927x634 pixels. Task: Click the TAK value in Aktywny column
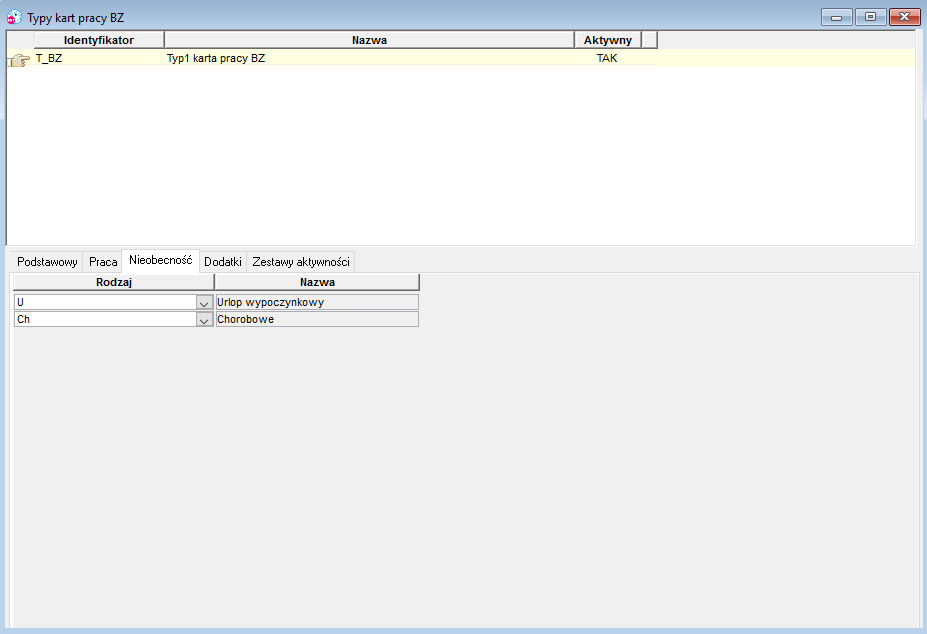click(x=607, y=58)
